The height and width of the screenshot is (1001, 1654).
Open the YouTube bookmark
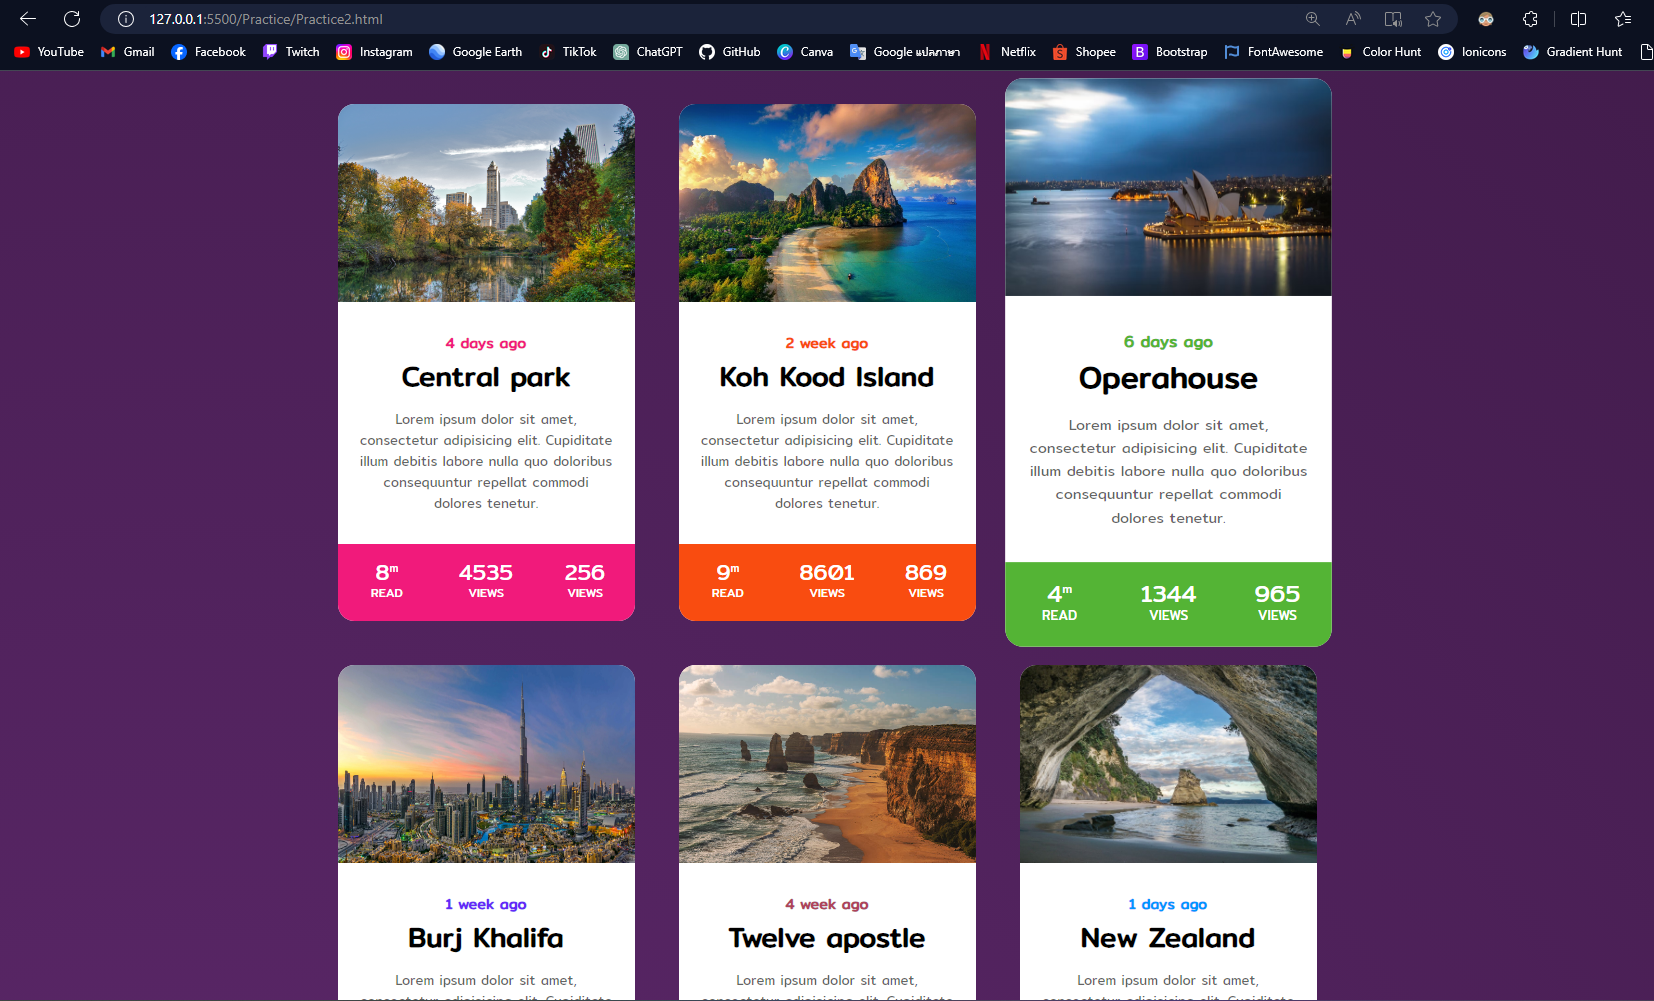tap(49, 52)
